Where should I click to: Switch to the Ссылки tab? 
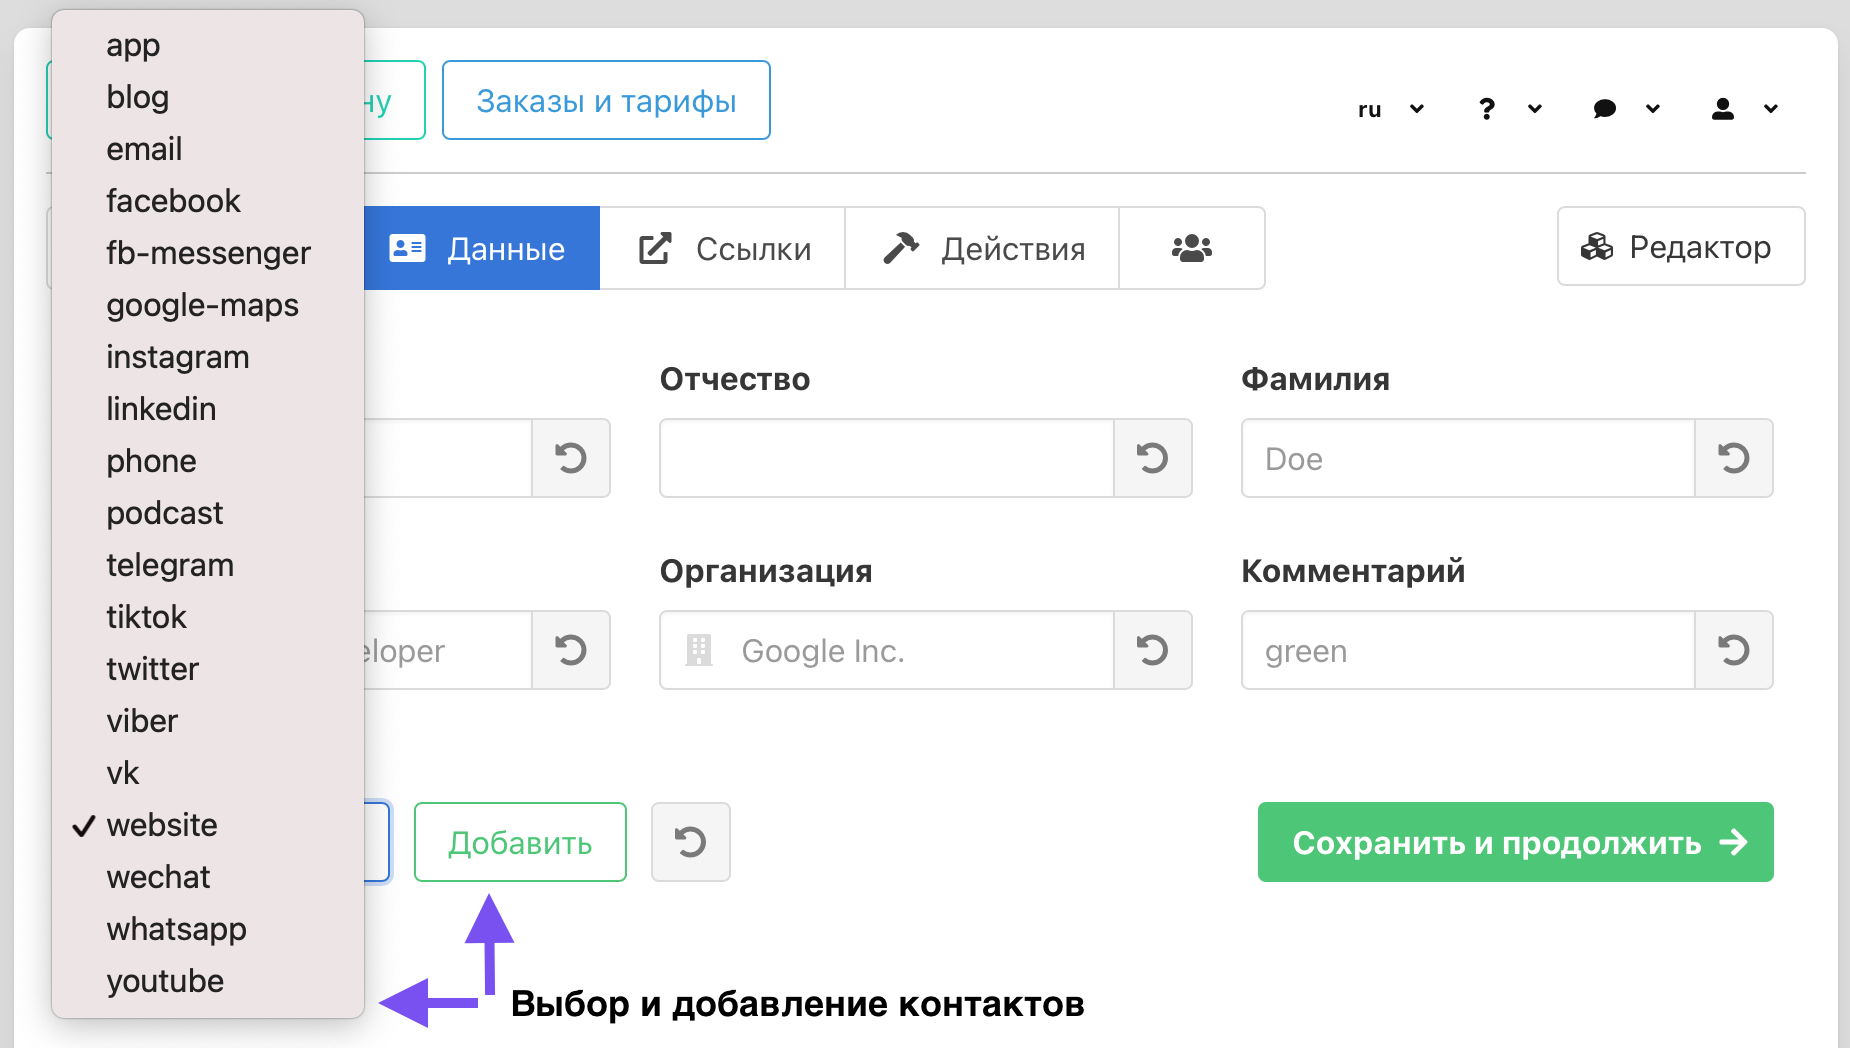pos(724,248)
